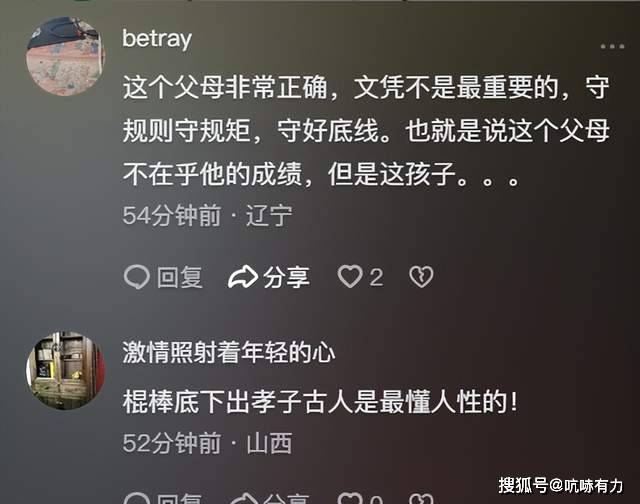This screenshot has height=504, width=640.
Task: Click 回复 text under betray's comment
Action: point(180,278)
